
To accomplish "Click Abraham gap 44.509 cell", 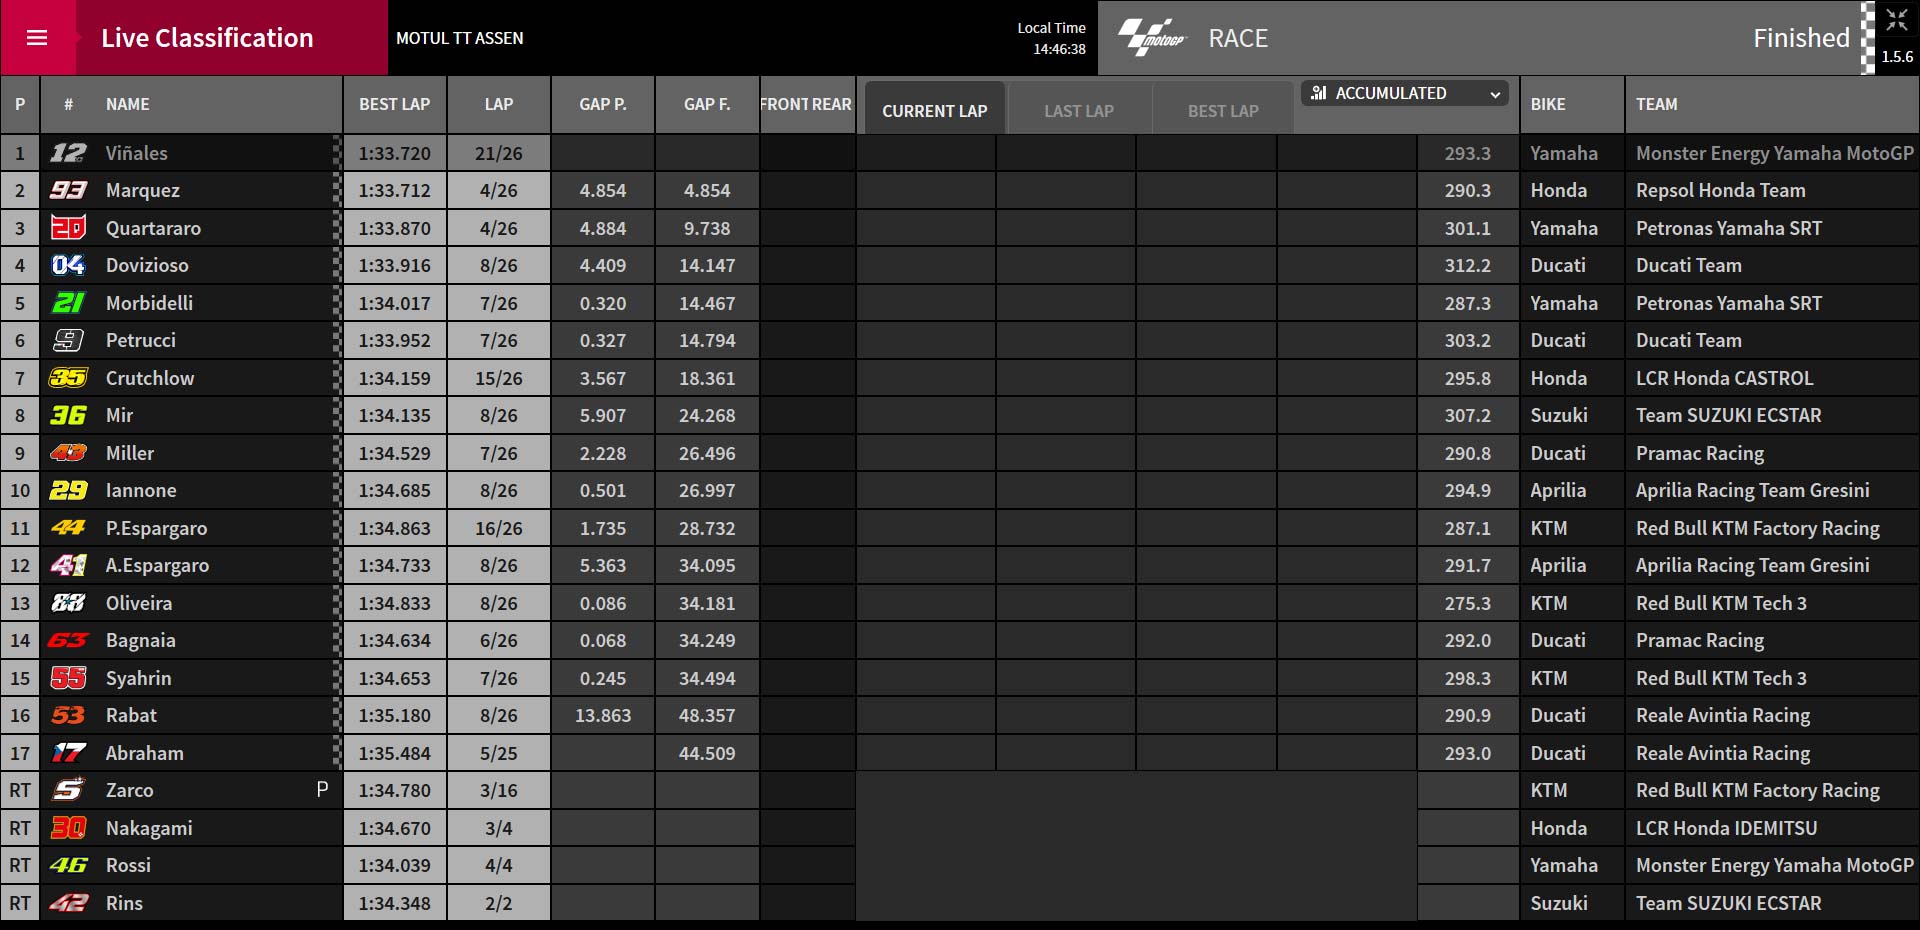I will pyautogui.click(x=707, y=753).
